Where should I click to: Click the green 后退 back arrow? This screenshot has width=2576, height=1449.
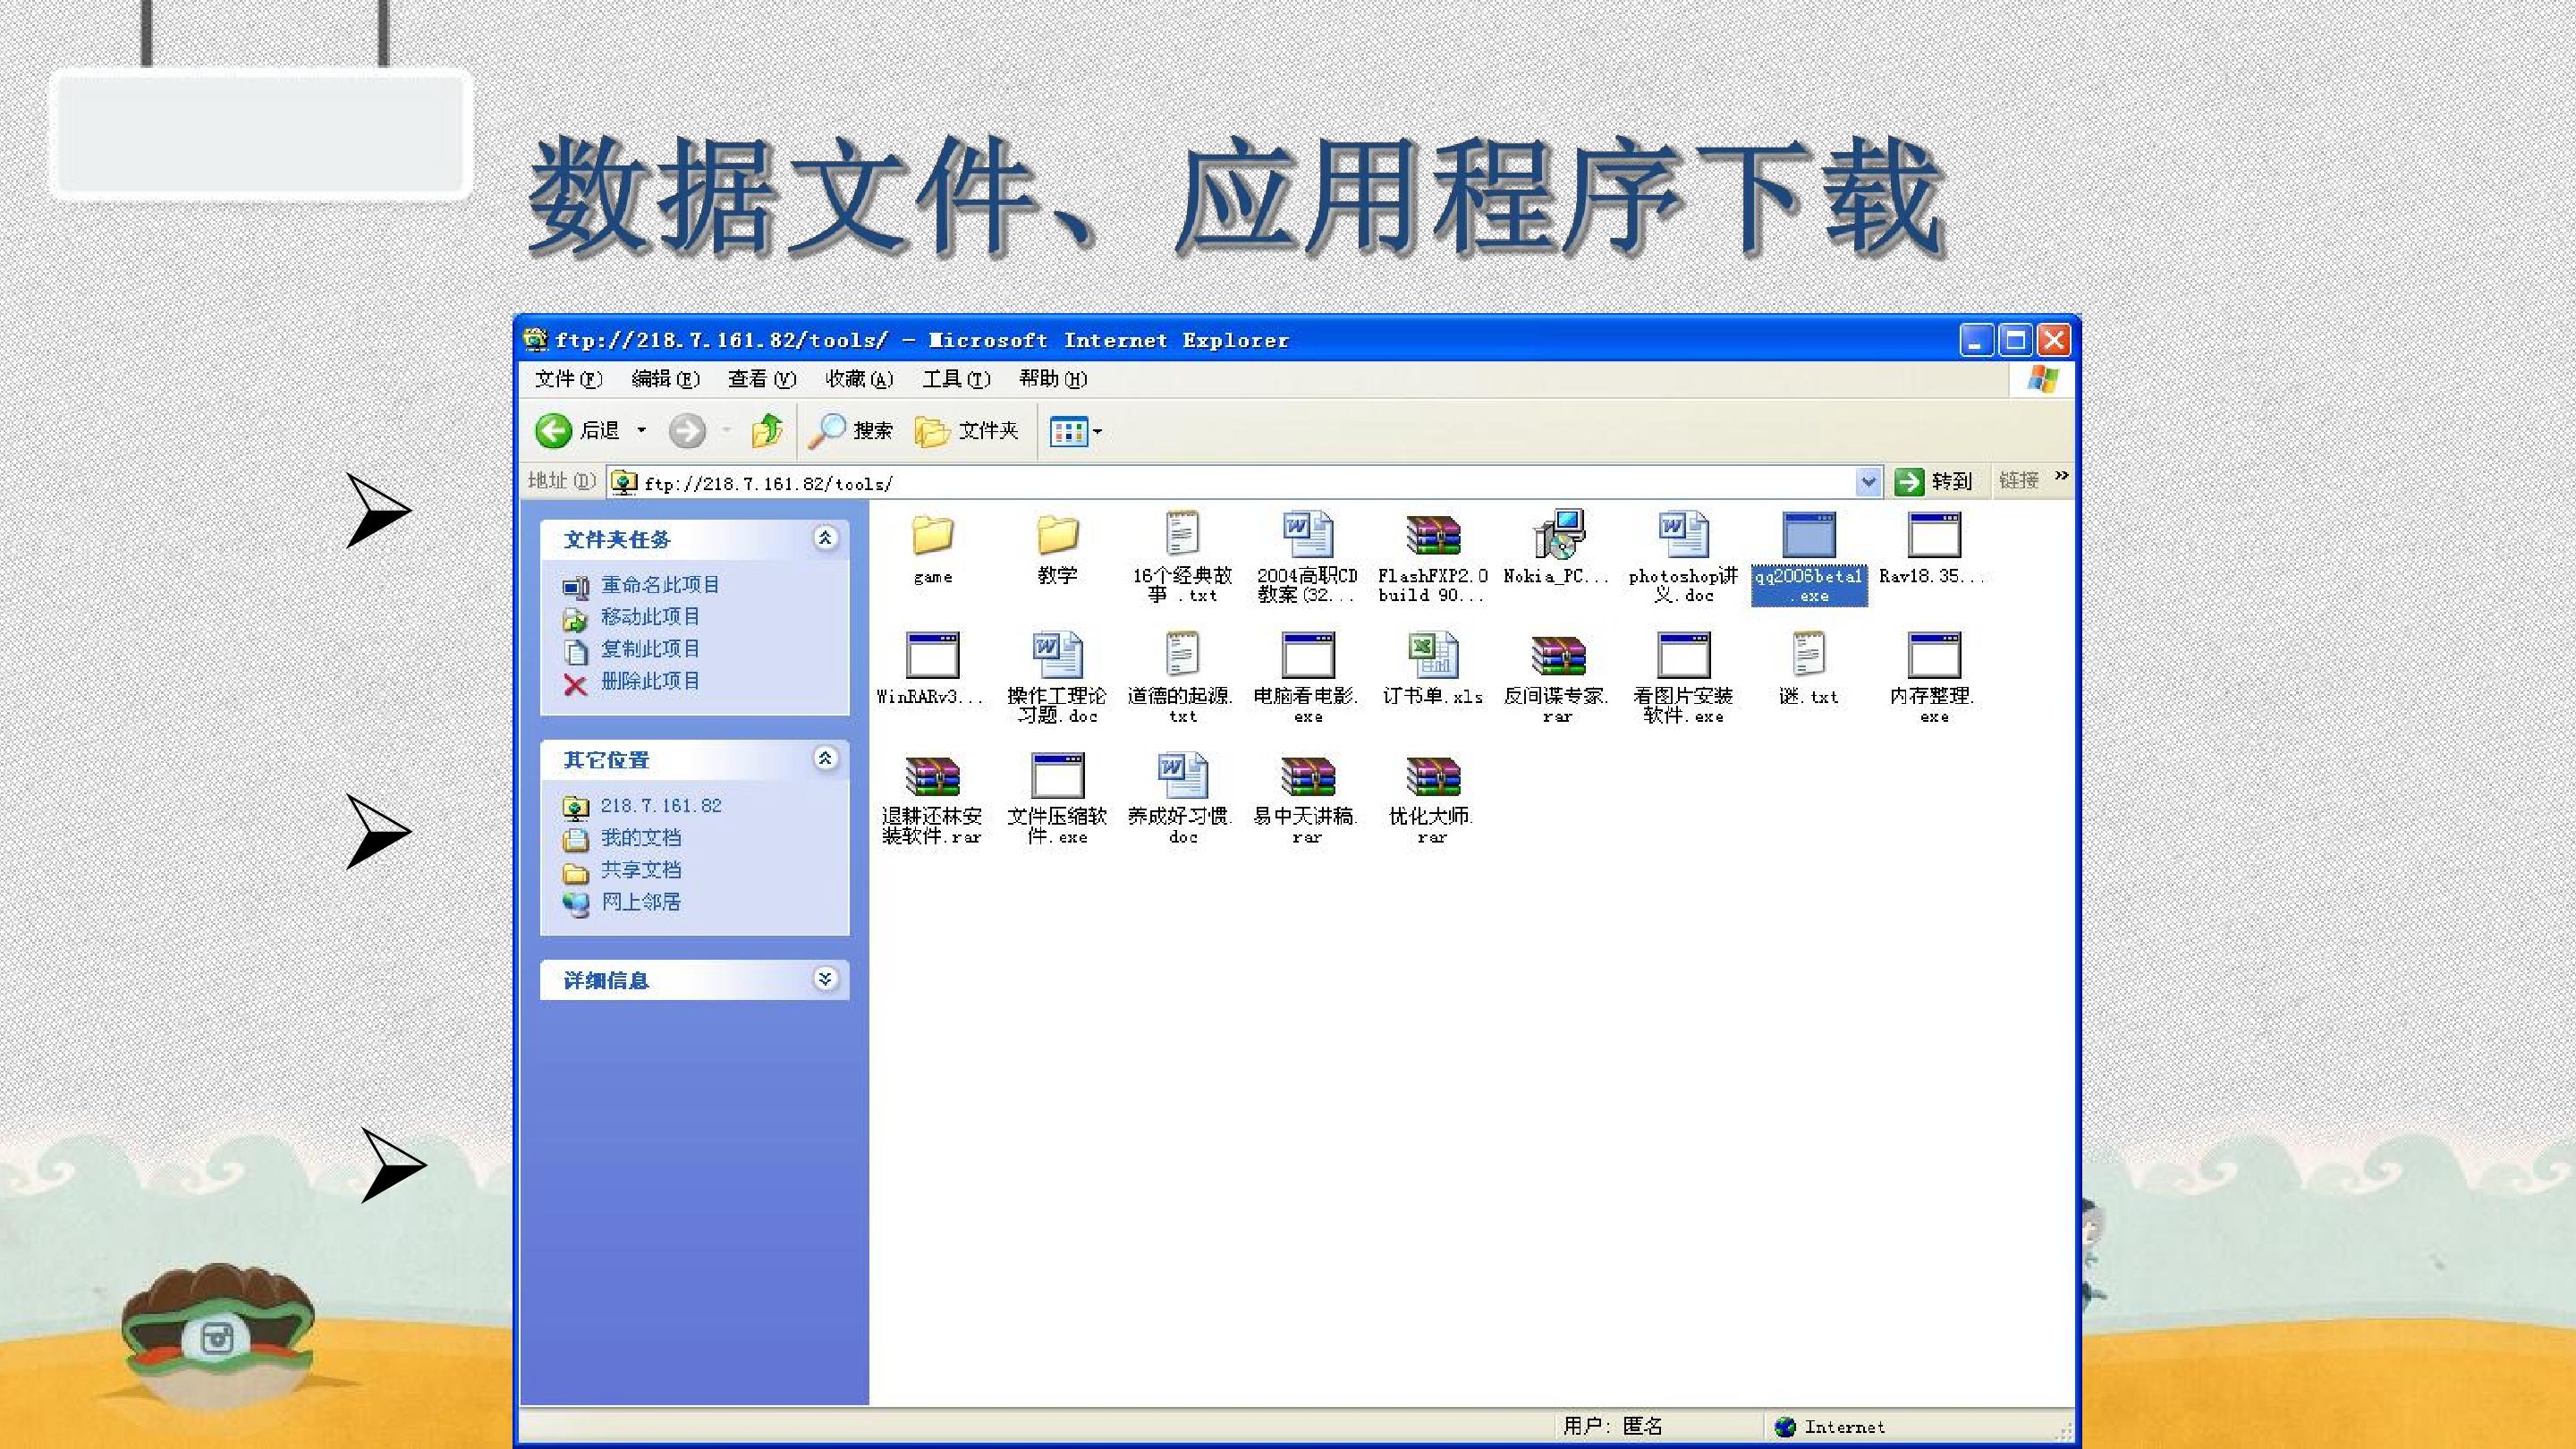[x=552, y=431]
